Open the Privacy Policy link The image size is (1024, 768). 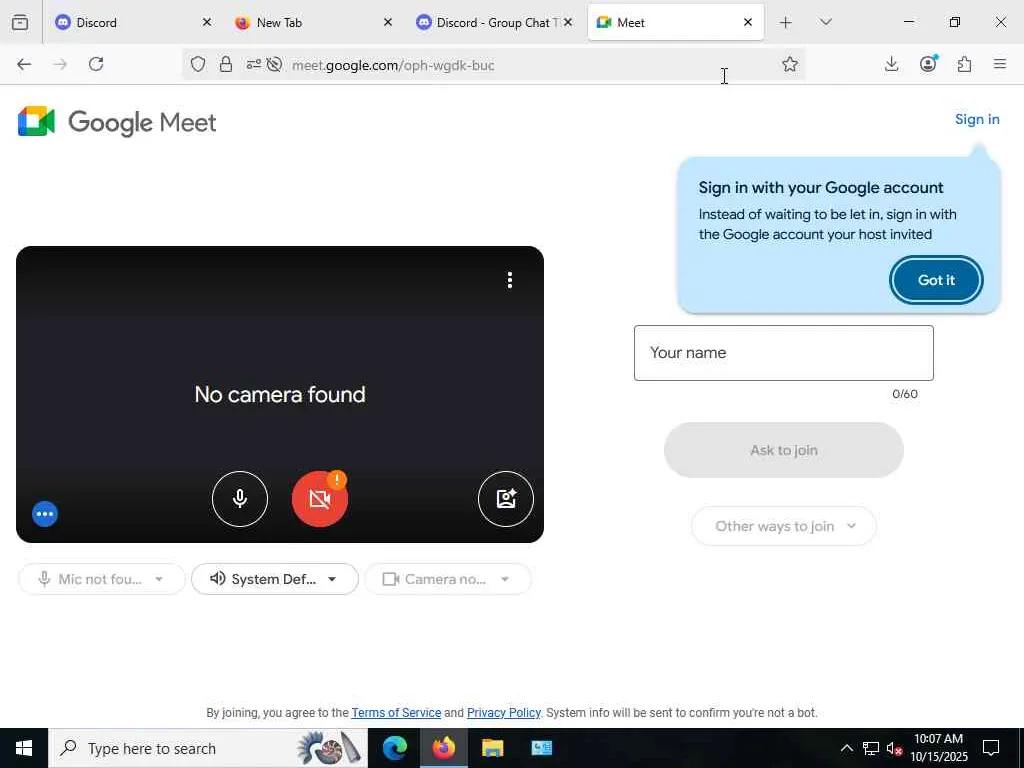point(504,712)
